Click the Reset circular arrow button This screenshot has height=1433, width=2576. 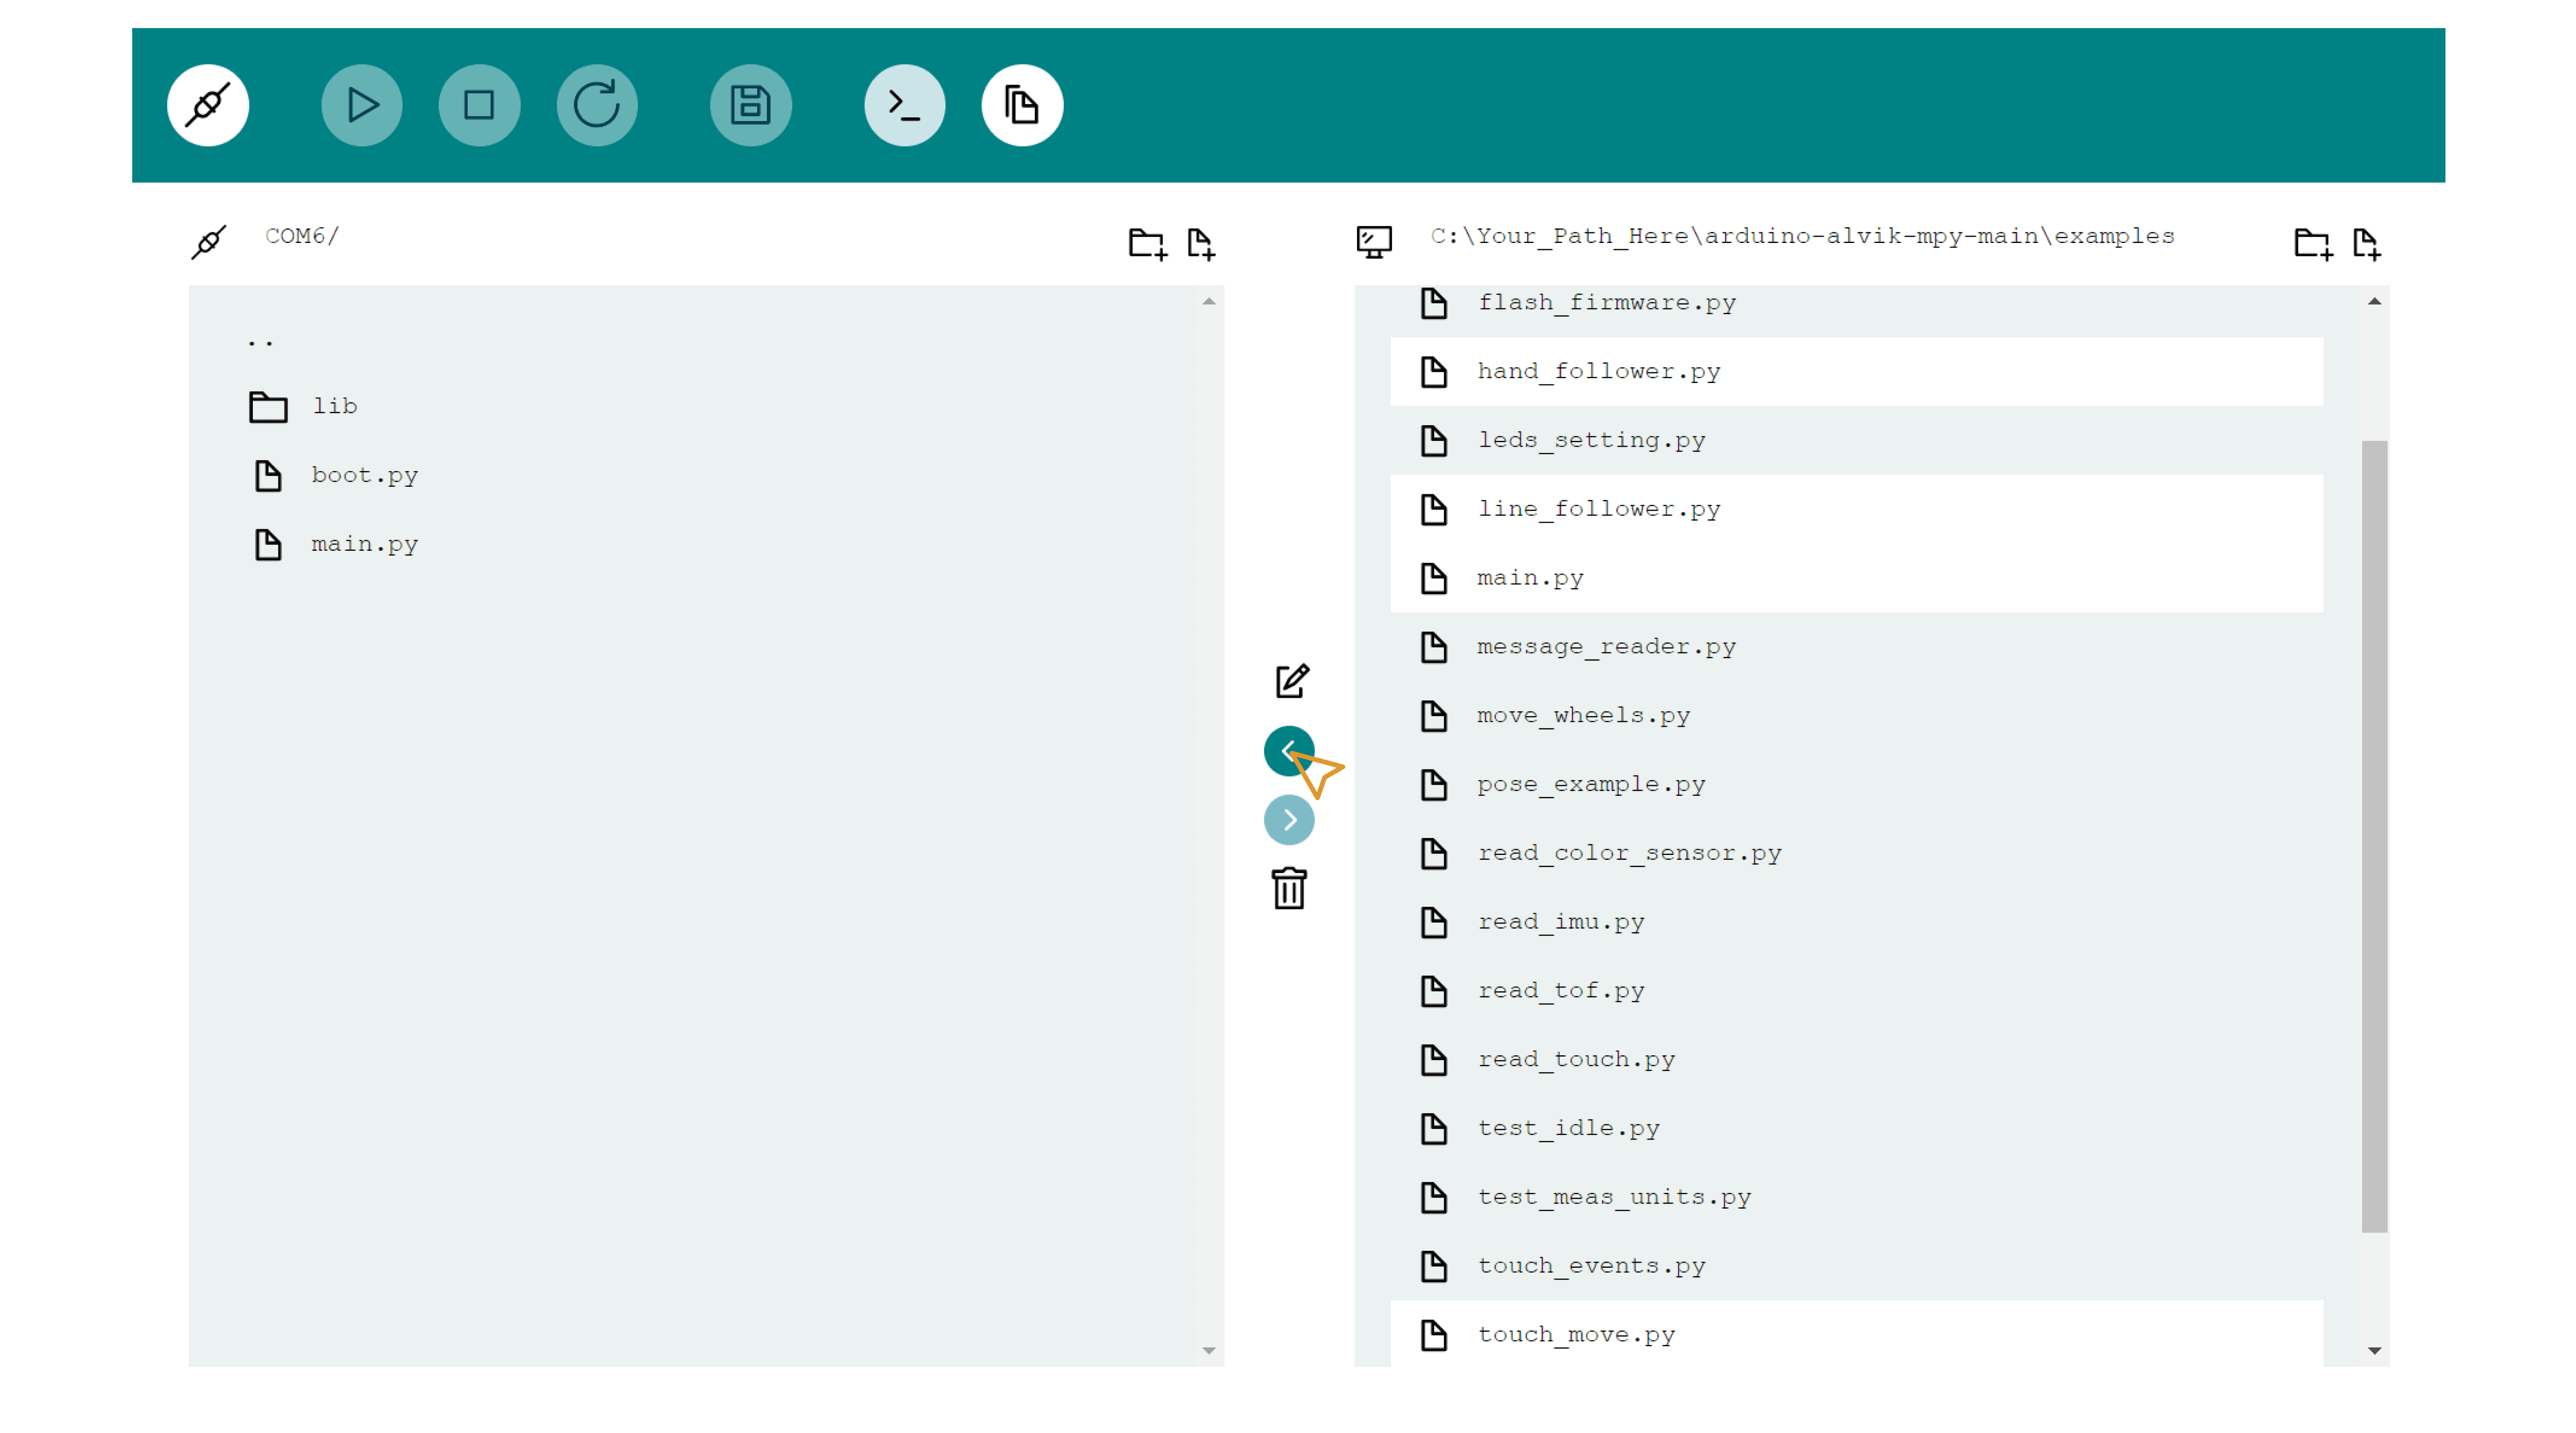pos(596,105)
